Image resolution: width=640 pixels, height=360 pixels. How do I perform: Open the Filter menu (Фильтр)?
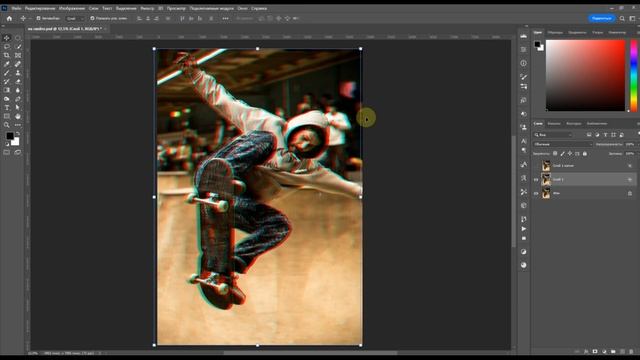pyautogui.click(x=147, y=8)
